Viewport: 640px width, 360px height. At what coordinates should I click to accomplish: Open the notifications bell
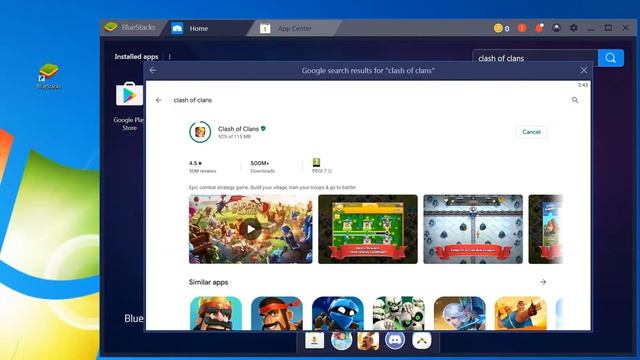click(539, 28)
